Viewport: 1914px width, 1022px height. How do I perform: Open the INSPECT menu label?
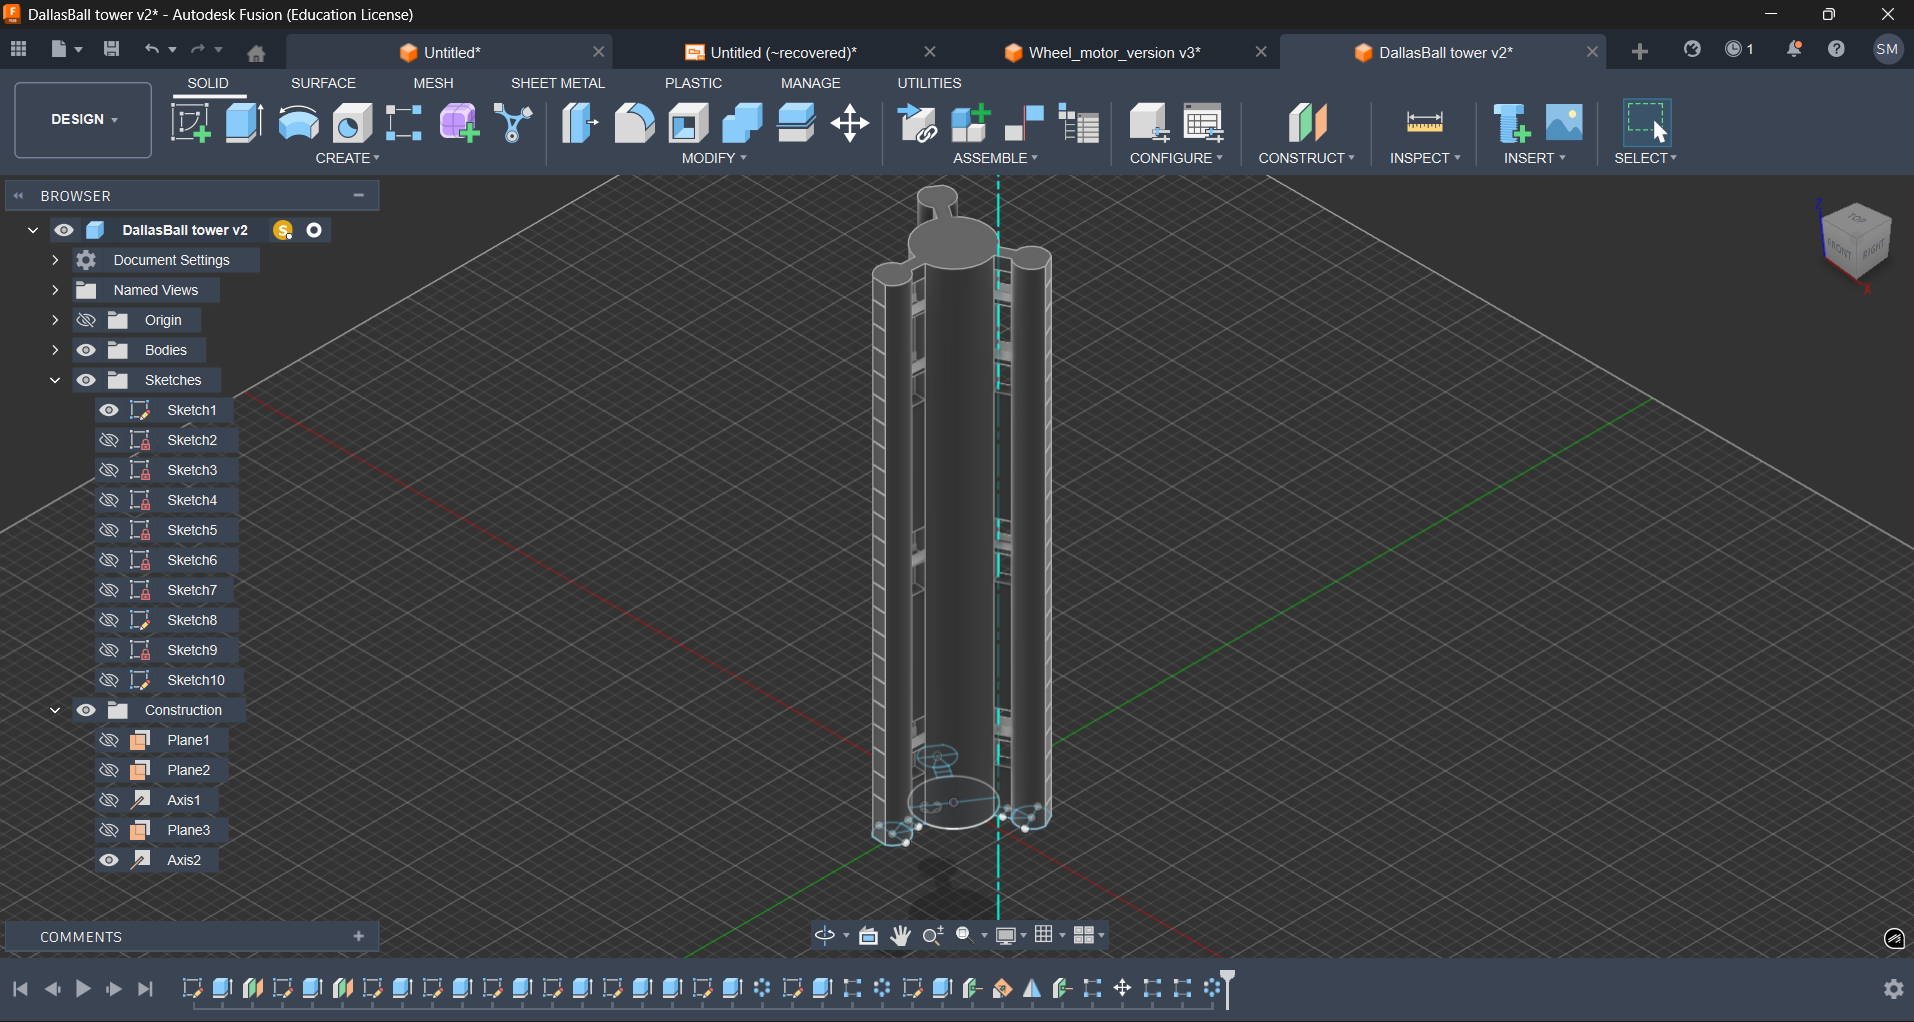click(x=1425, y=158)
